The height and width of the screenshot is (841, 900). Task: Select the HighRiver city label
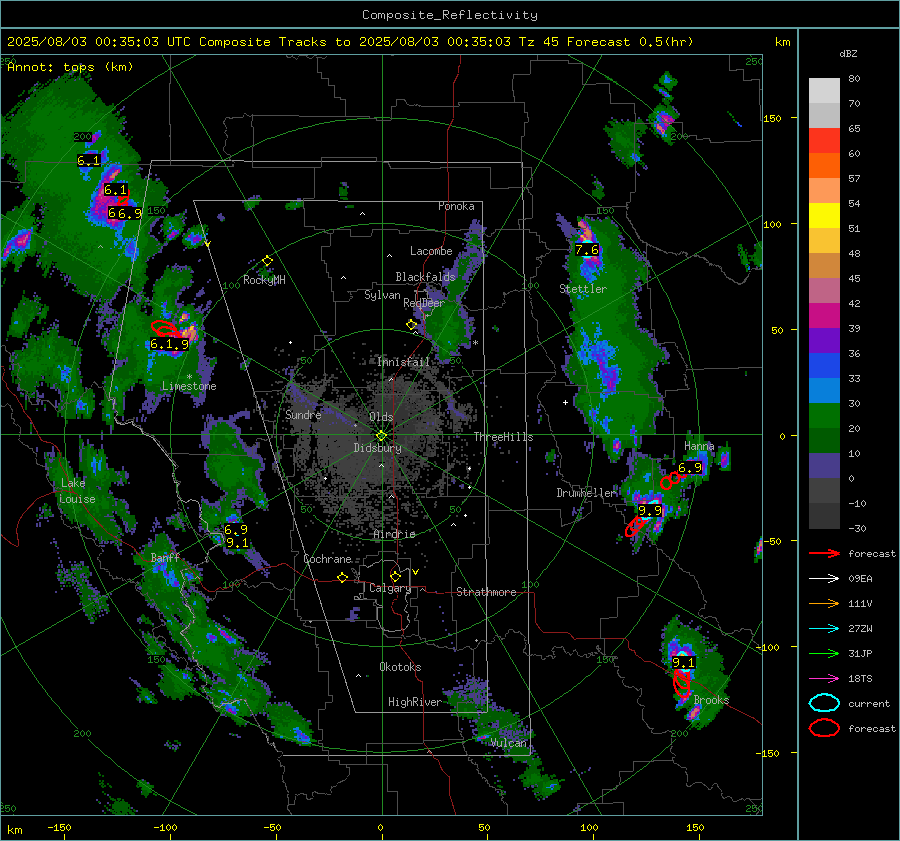pyautogui.click(x=415, y=702)
